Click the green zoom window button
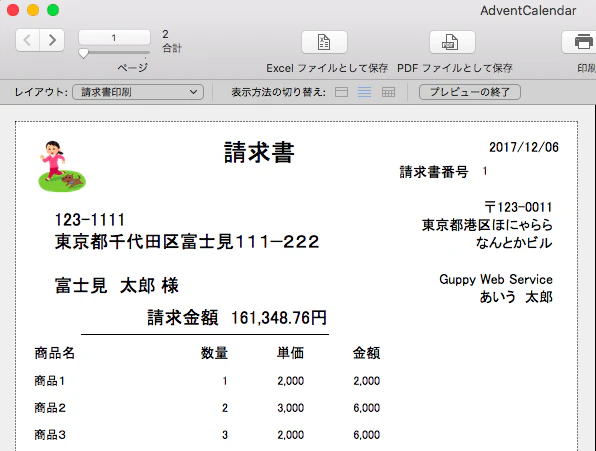The height and width of the screenshot is (451, 596). tap(53, 10)
